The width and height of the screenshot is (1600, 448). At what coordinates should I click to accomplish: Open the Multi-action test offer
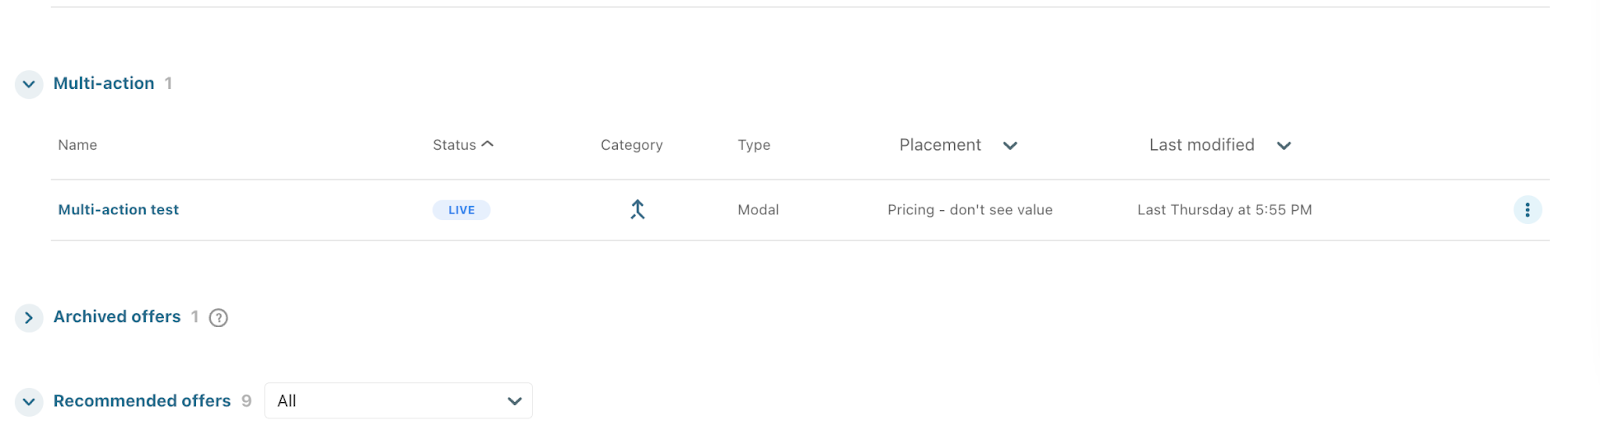pos(118,210)
